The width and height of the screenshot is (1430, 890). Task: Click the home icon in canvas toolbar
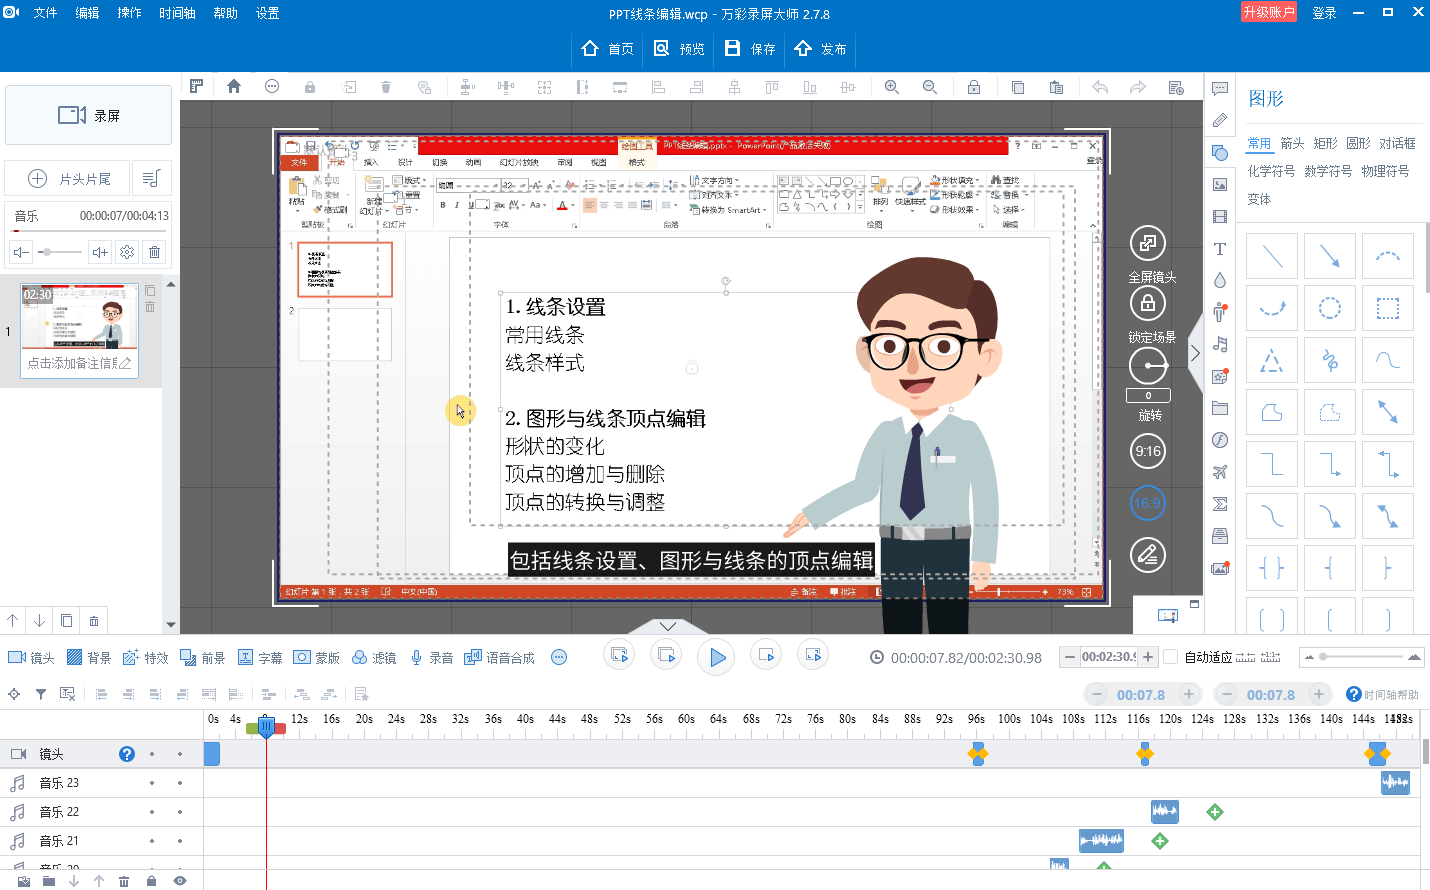click(234, 87)
